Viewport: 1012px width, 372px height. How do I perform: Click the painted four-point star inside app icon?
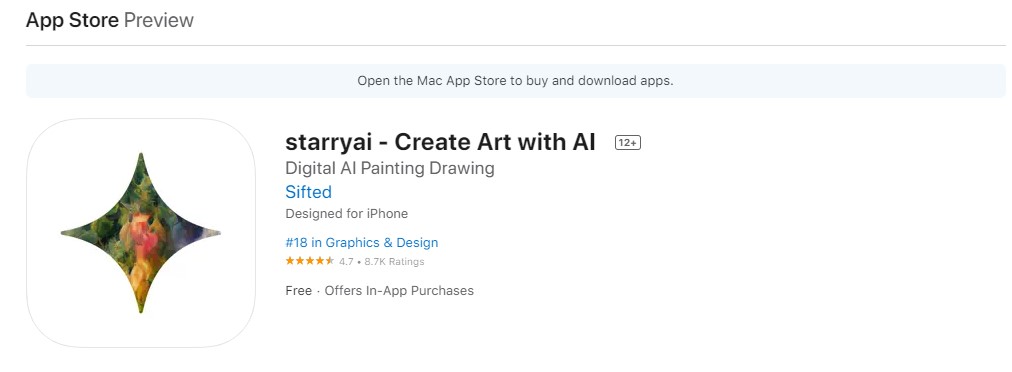tap(141, 232)
